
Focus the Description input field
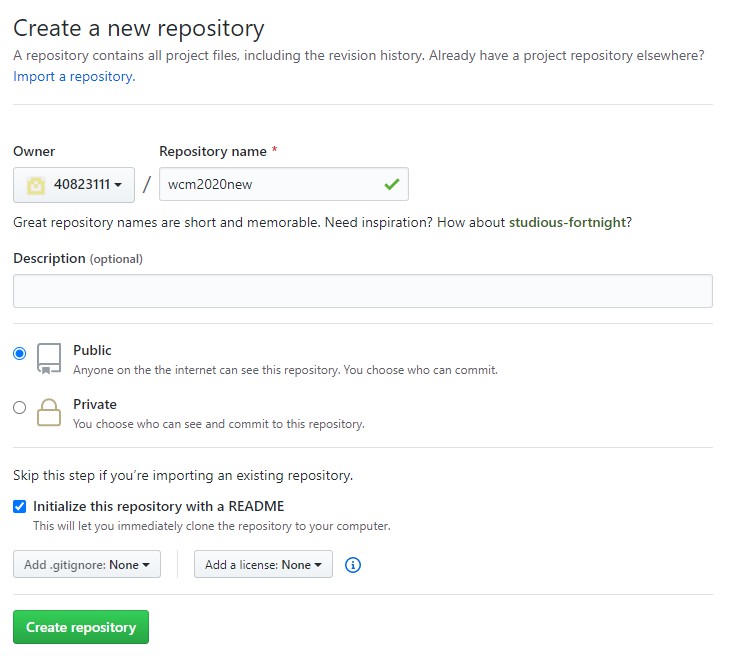click(363, 291)
